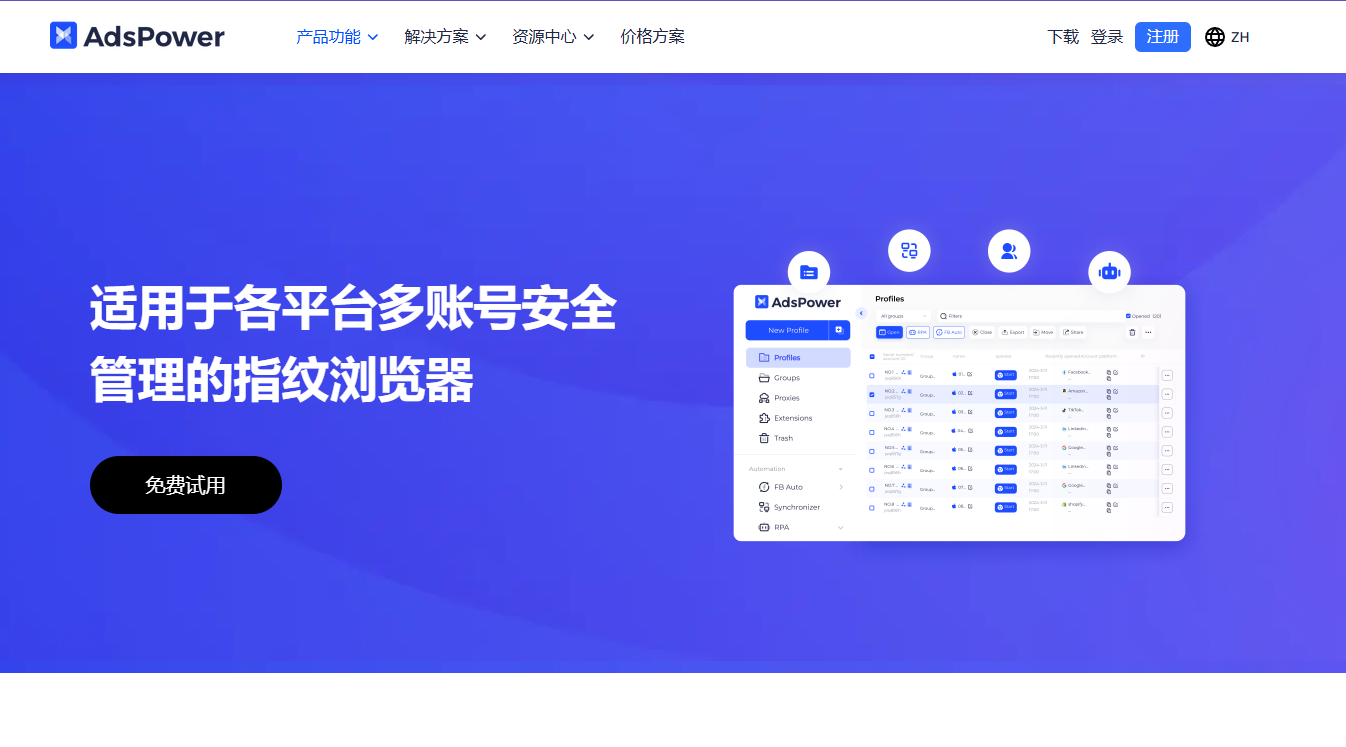The height and width of the screenshot is (747, 1346).
Task: Click Start on the NO.3 TikTok row
Action: tap(1006, 413)
